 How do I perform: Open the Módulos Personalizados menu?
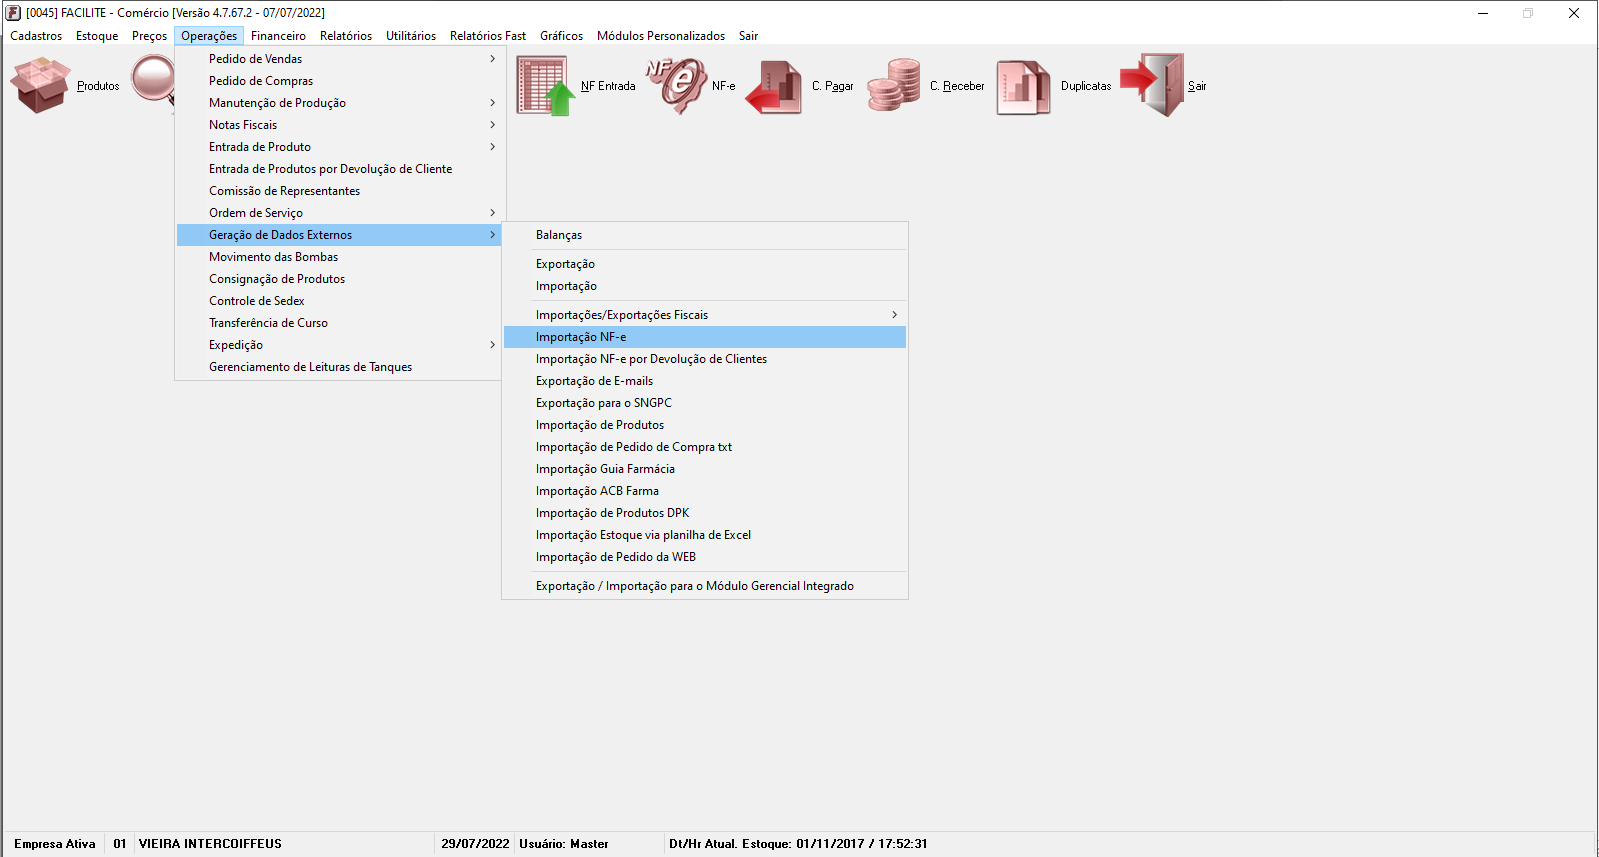(x=661, y=36)
